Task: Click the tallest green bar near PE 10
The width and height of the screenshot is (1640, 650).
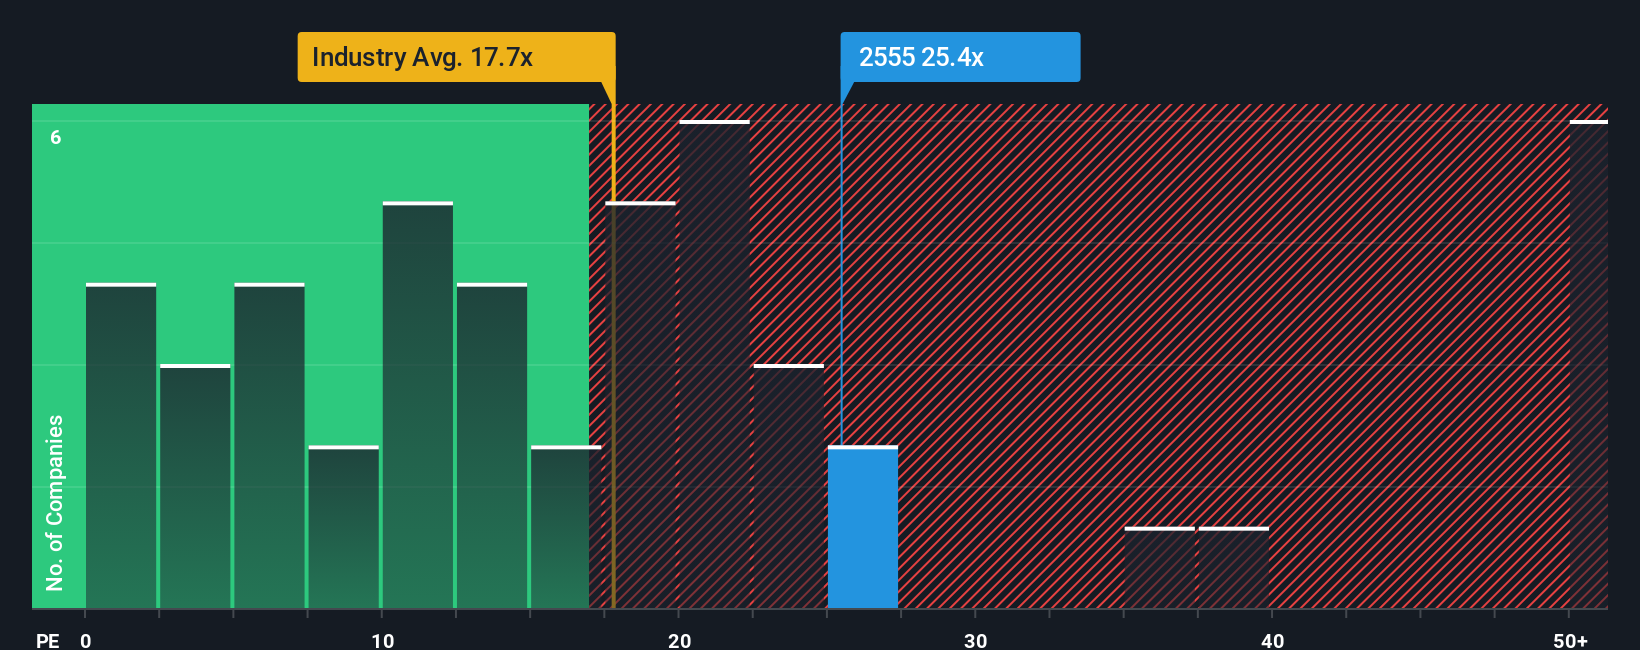Action: tap(418, 405)
